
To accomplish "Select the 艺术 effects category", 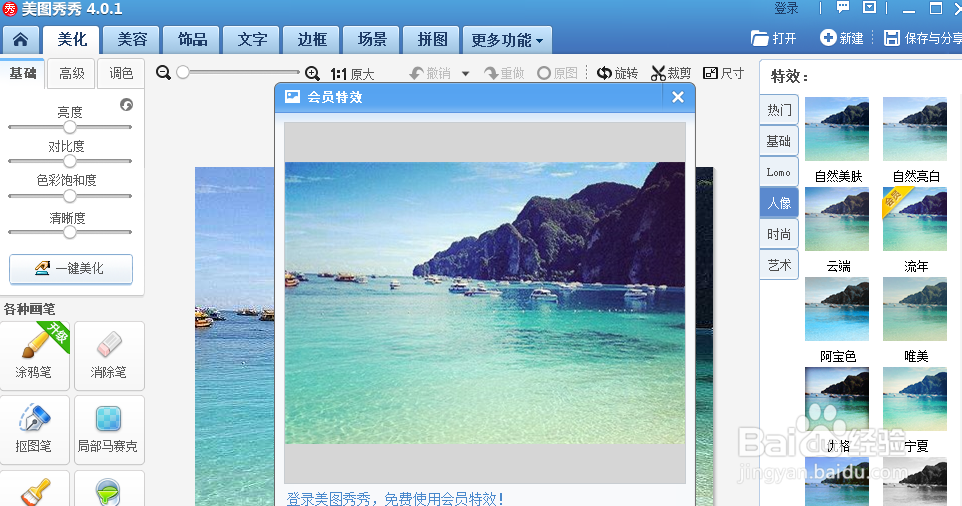I will (x=779, y=265).
